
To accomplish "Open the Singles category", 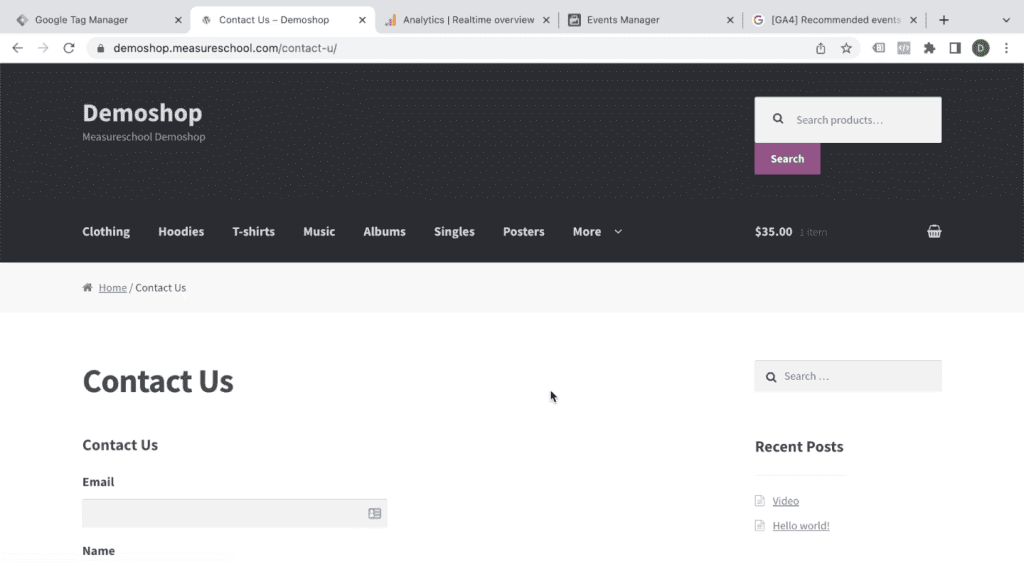I will 454,231.
